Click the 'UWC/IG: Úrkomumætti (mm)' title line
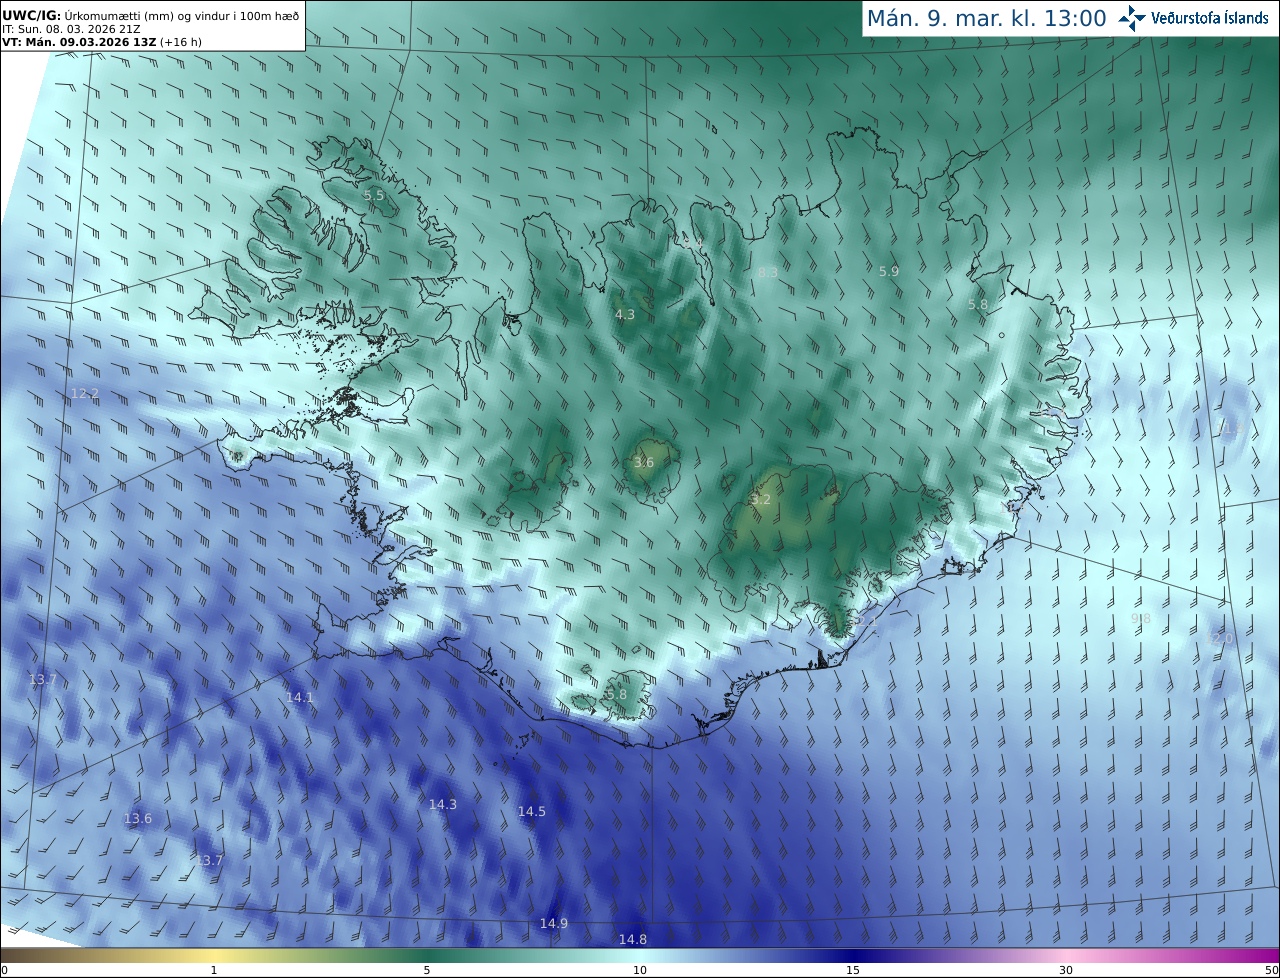The width and height of the screenshot is (1280, 978). 151,15
